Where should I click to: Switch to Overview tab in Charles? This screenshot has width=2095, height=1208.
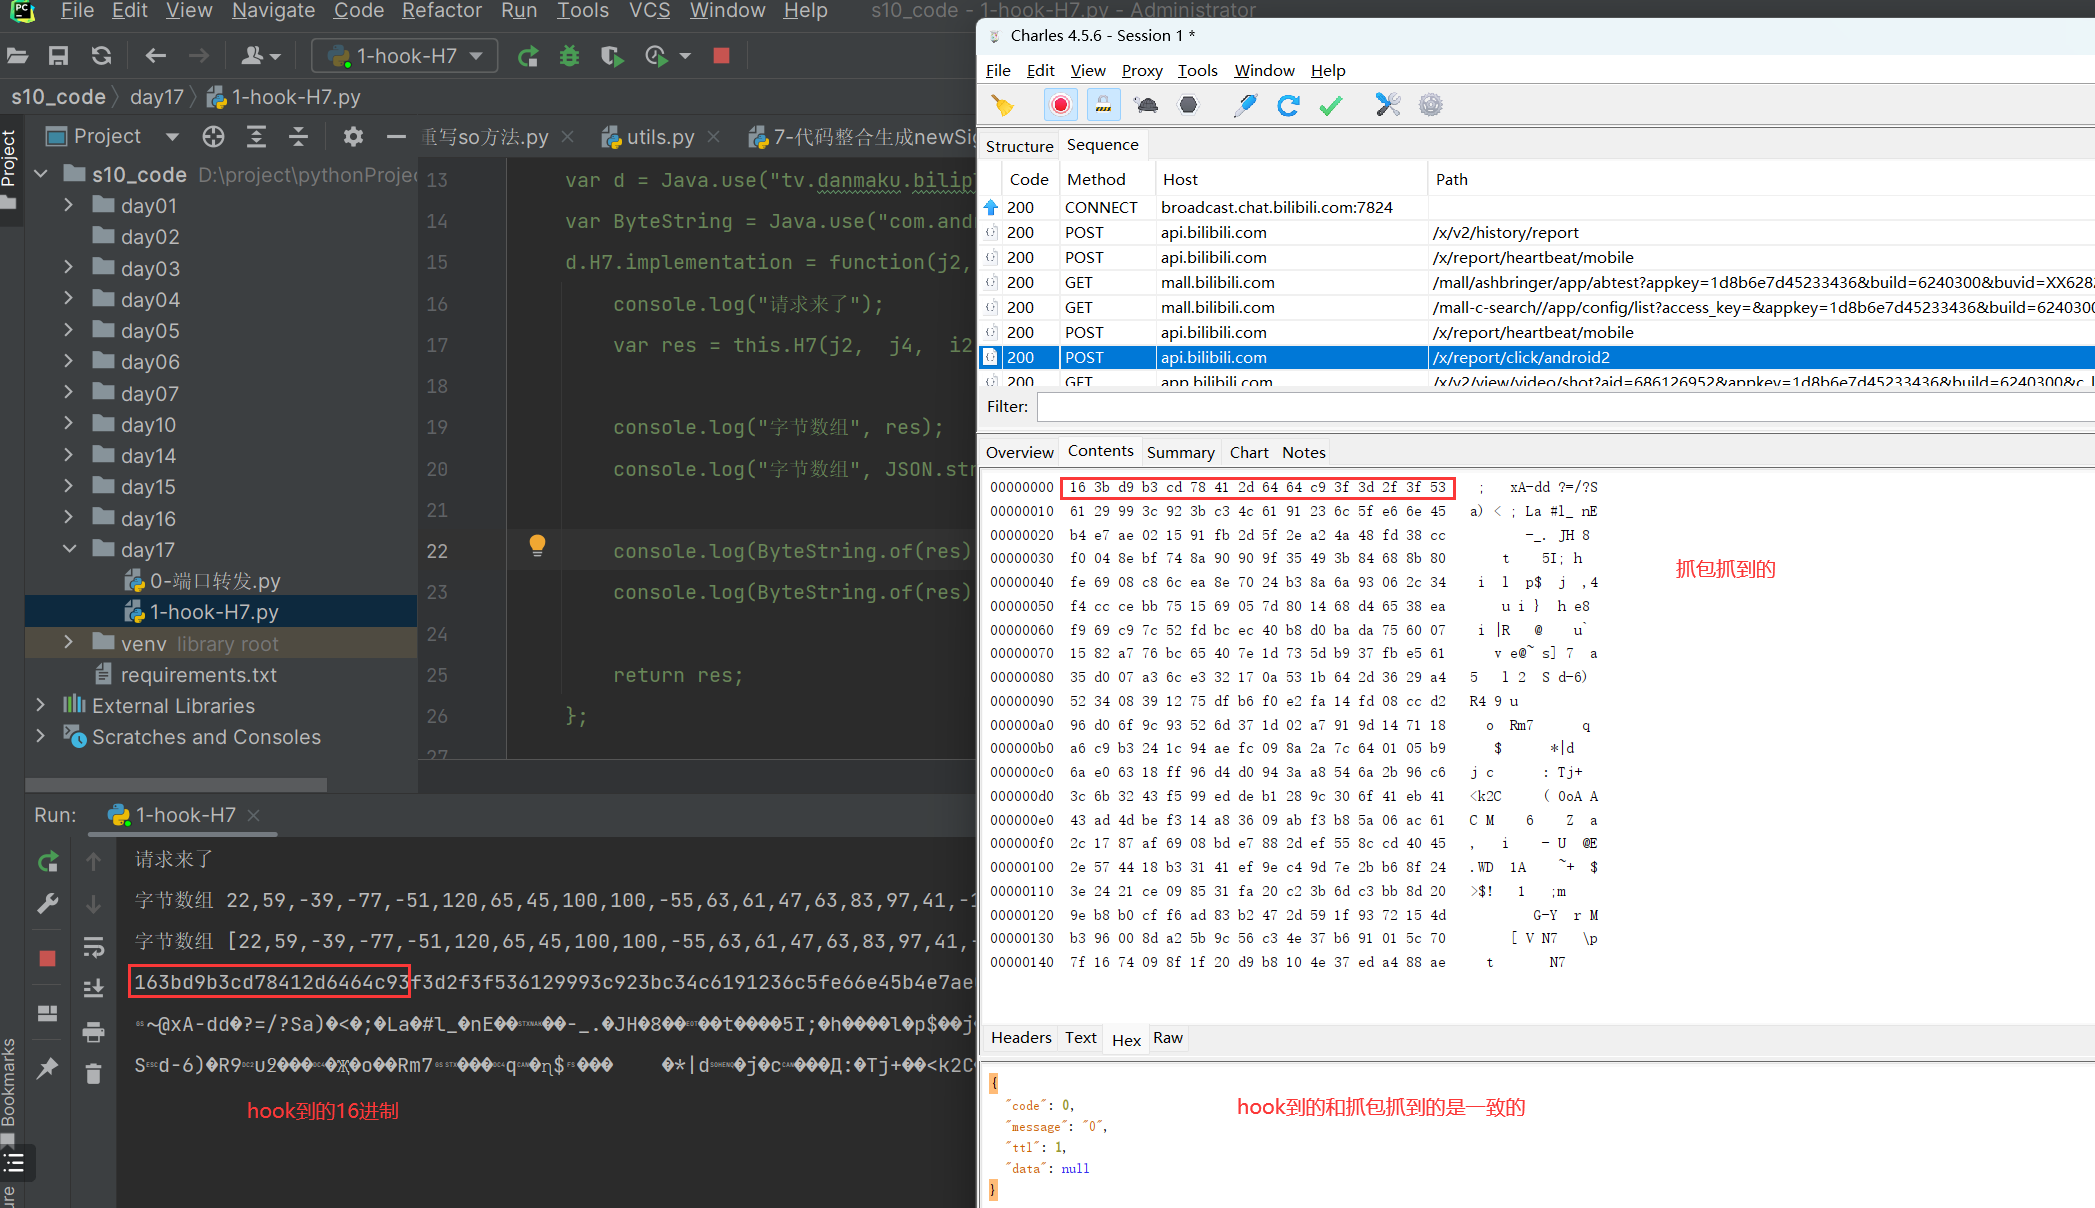click(1019, 452)
